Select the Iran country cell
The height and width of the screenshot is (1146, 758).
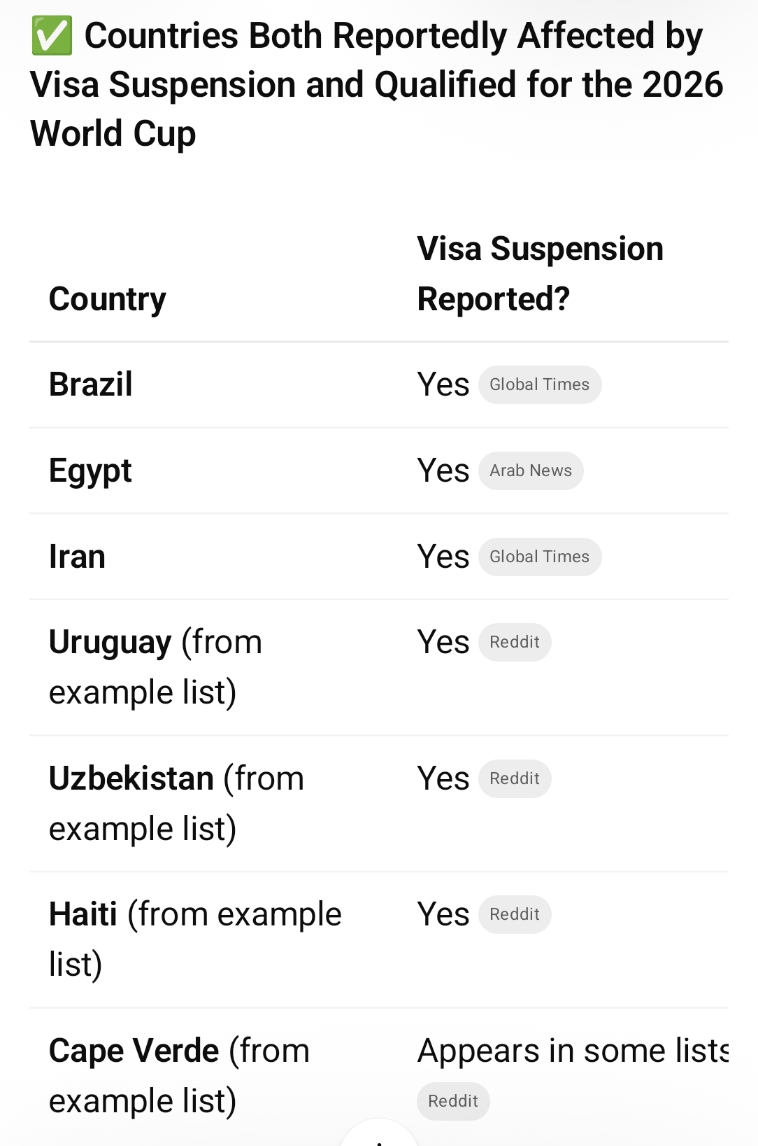pyautogui.click(x=77, y=557)
